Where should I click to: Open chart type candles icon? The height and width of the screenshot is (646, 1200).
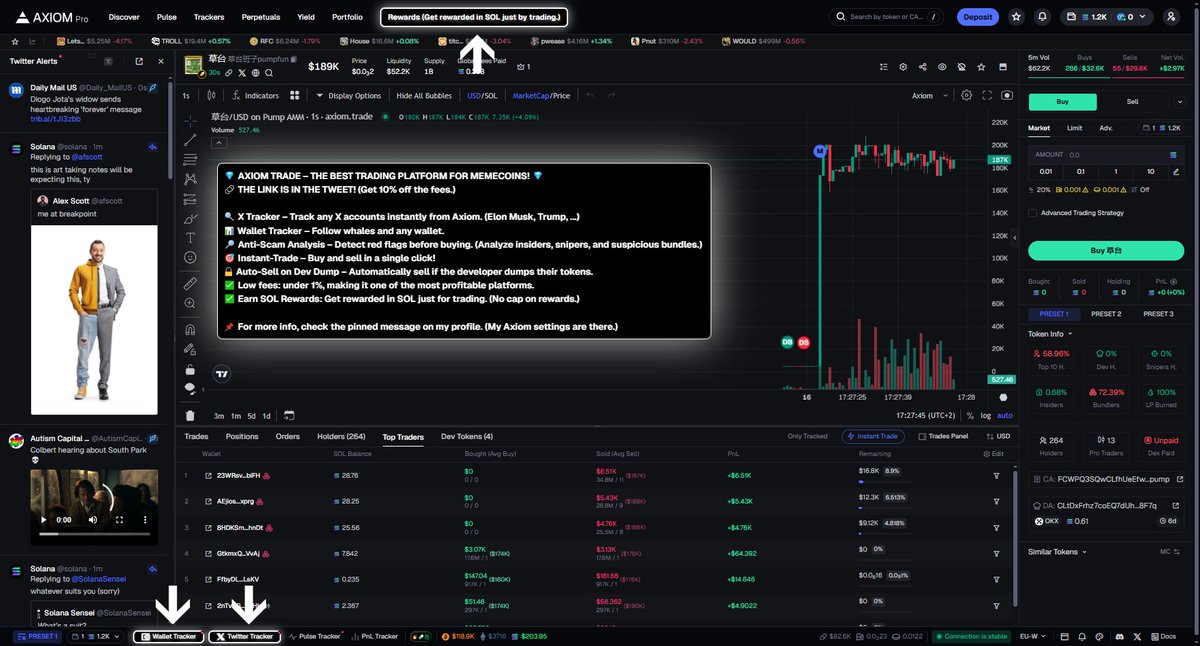coord(211,96)
